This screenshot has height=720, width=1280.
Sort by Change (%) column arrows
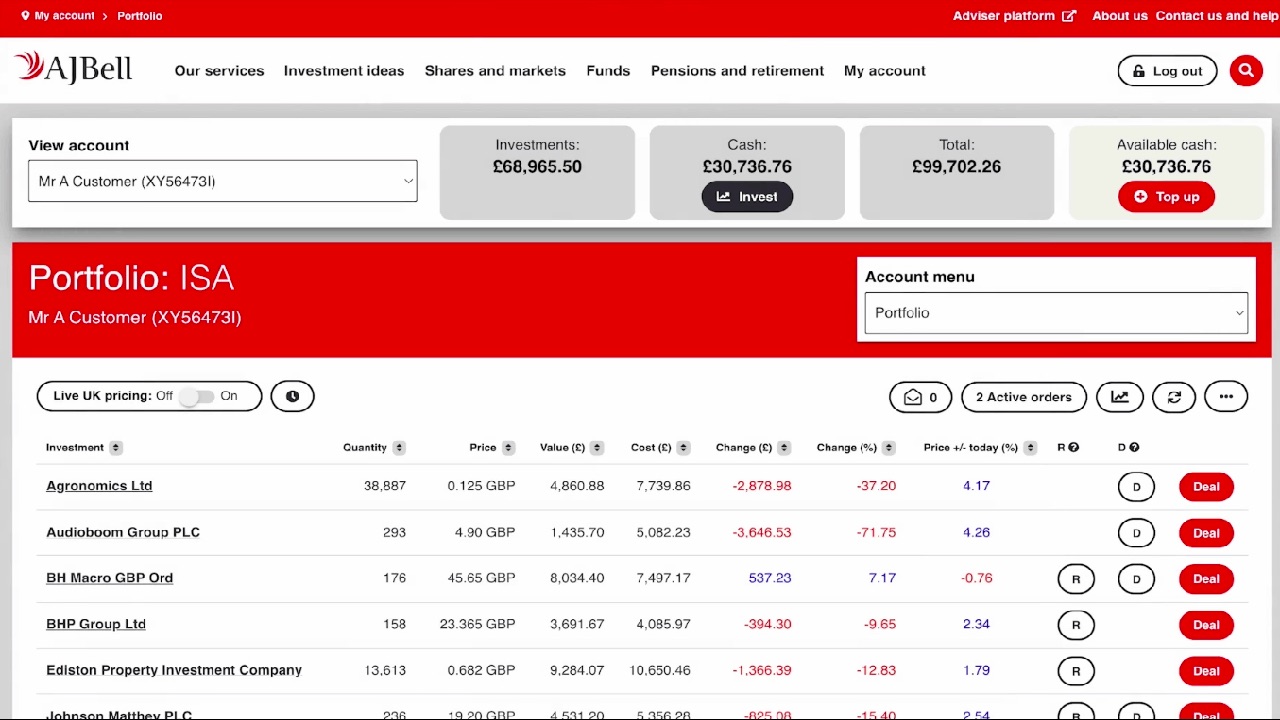(889, 447)
